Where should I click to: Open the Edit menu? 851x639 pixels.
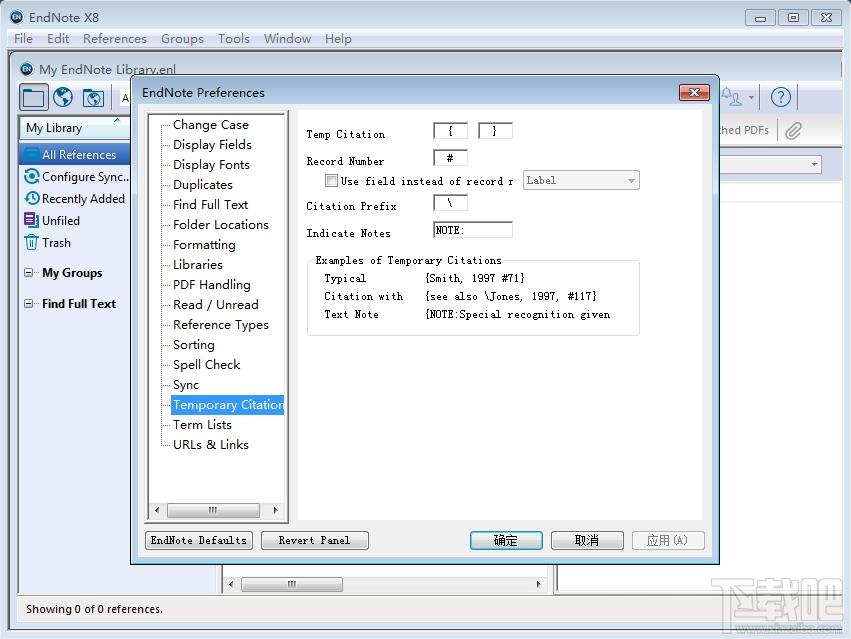tap(58, 39)
